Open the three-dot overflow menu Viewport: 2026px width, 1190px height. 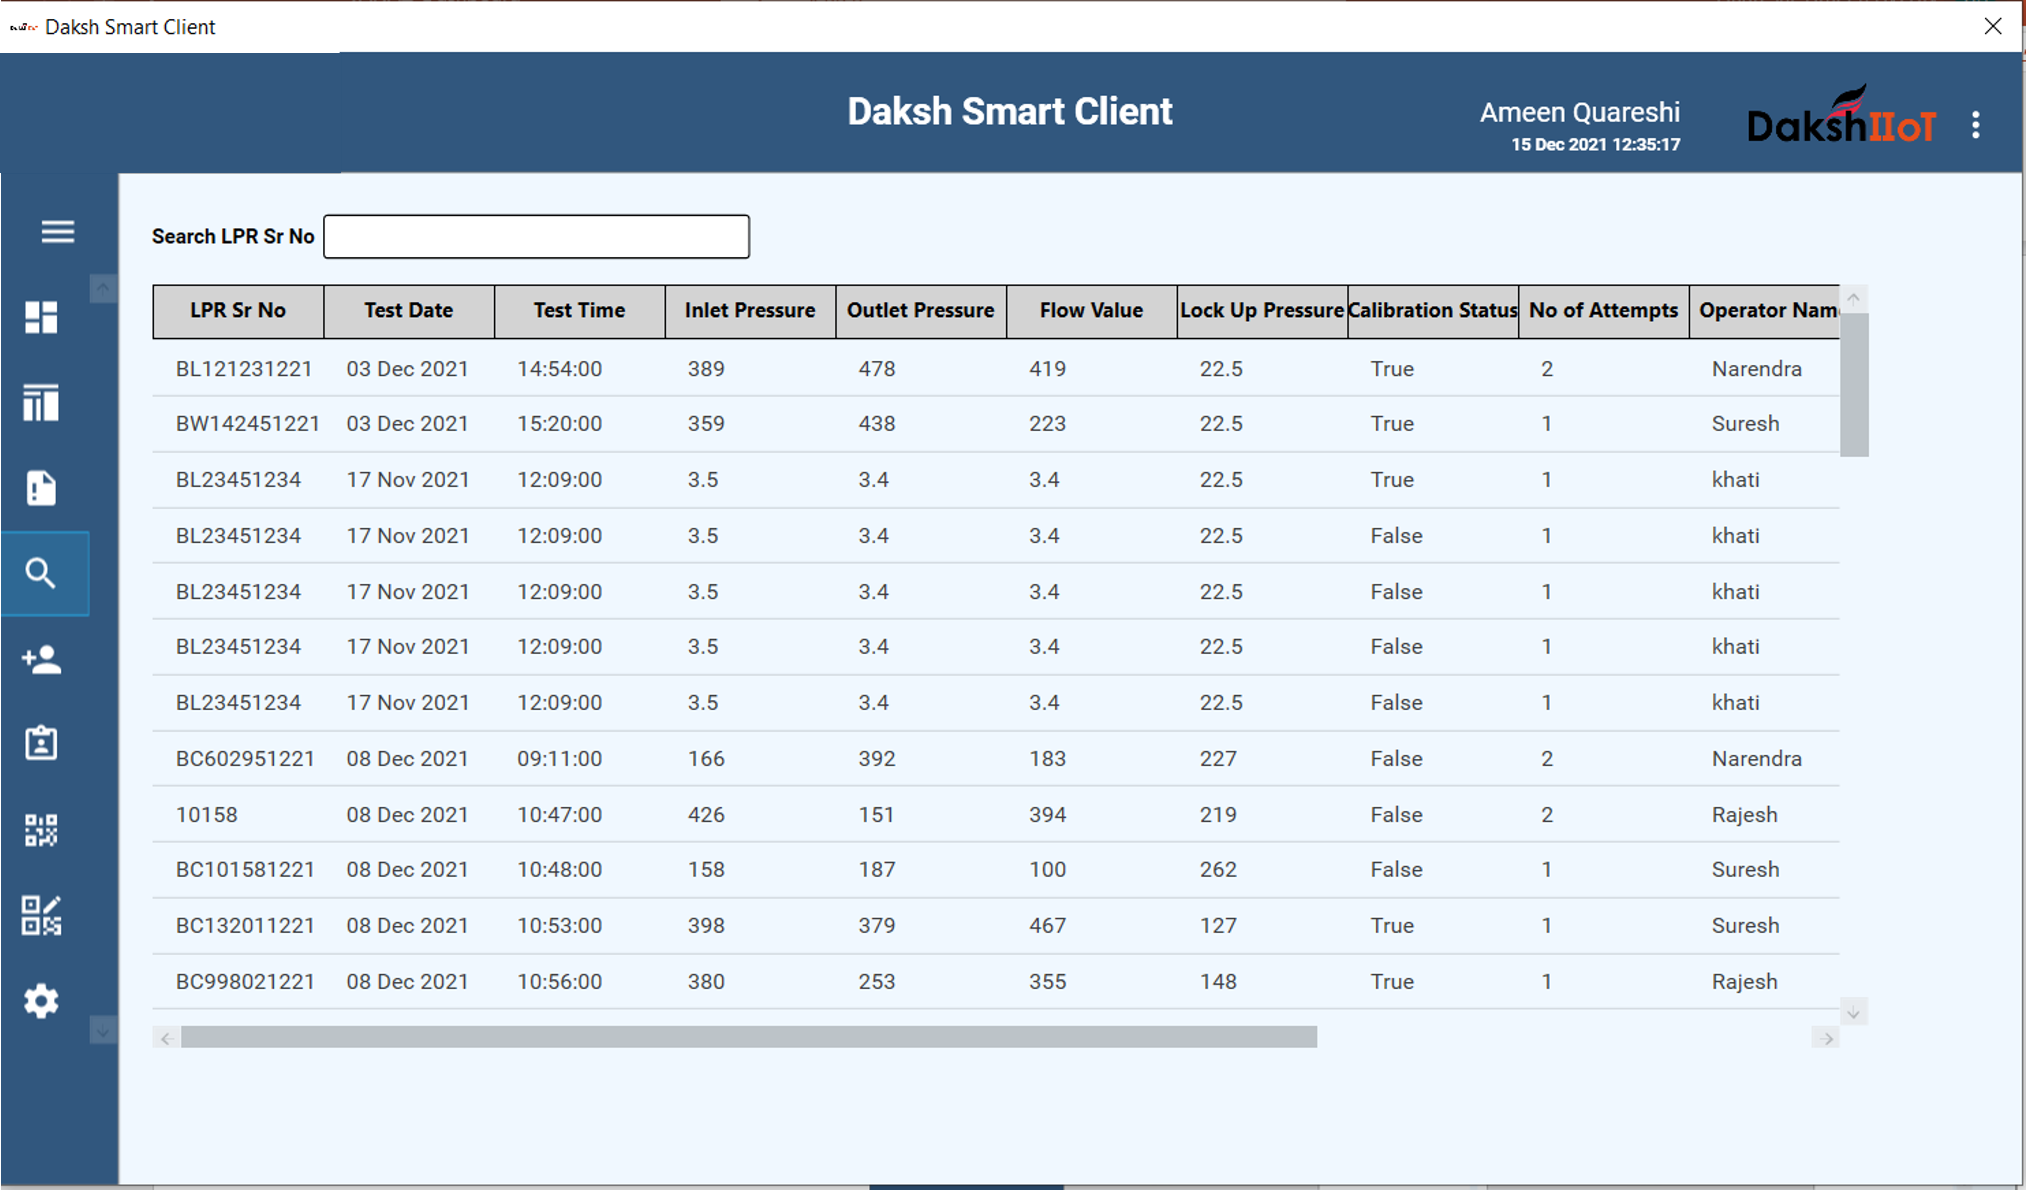(1975, 125)
